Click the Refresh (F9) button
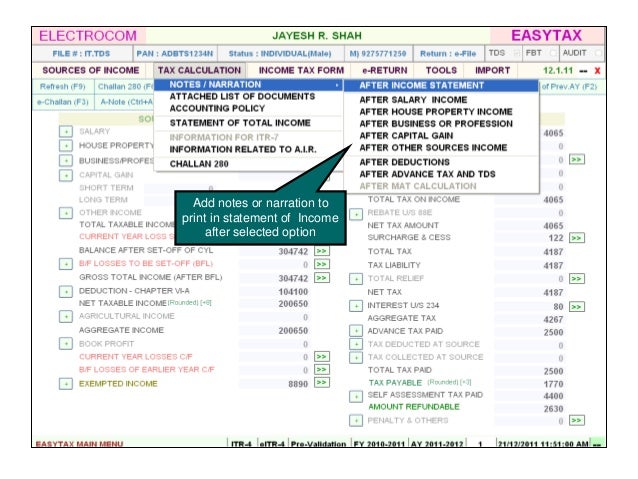 63,86
